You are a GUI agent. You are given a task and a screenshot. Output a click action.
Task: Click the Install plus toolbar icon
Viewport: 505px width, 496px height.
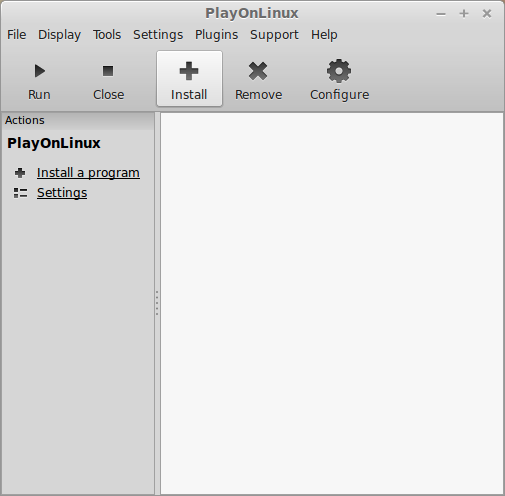point(189,71)
